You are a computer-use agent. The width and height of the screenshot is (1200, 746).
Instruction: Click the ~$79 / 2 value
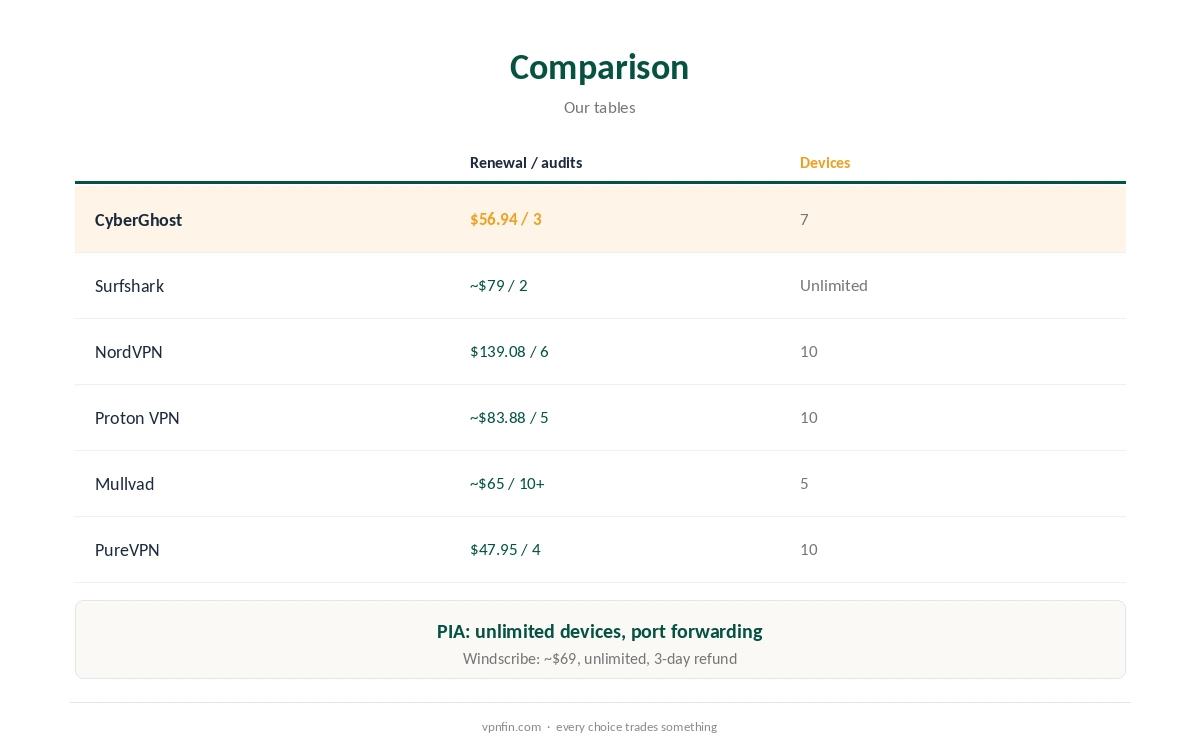tap(498, 285)
